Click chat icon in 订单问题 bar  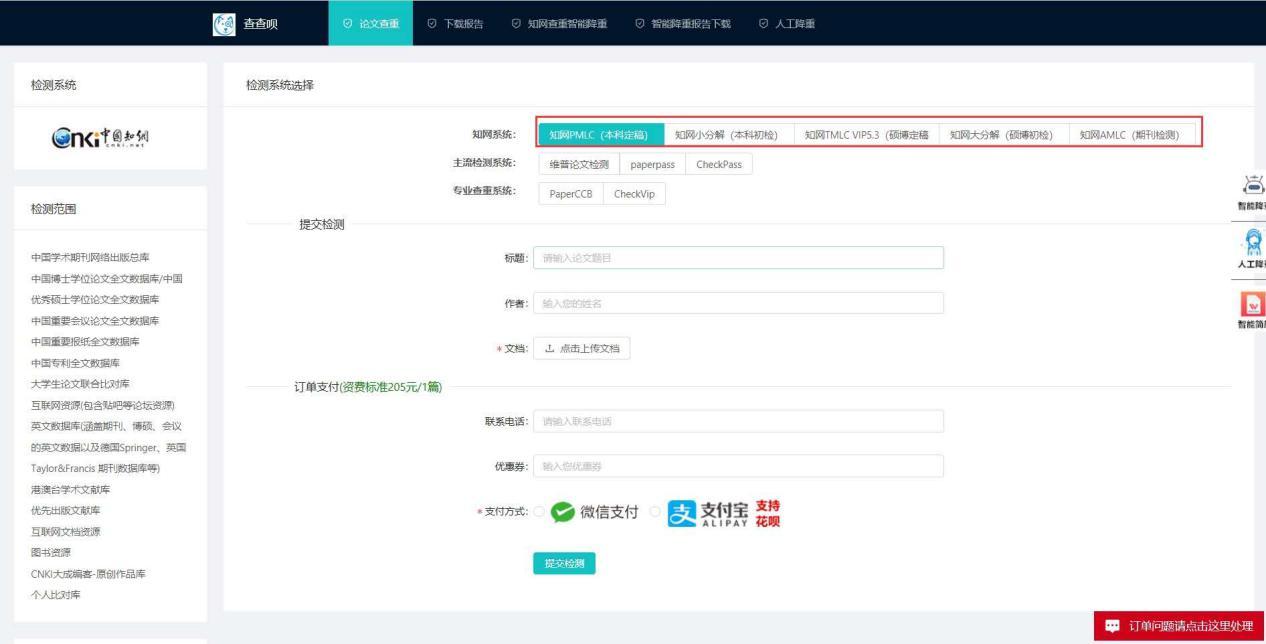point(1111,626)
